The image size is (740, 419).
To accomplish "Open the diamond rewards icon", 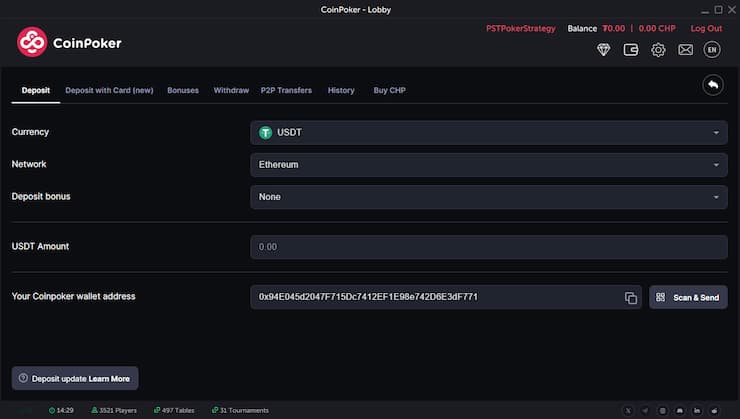I will [x=603, y=50].
